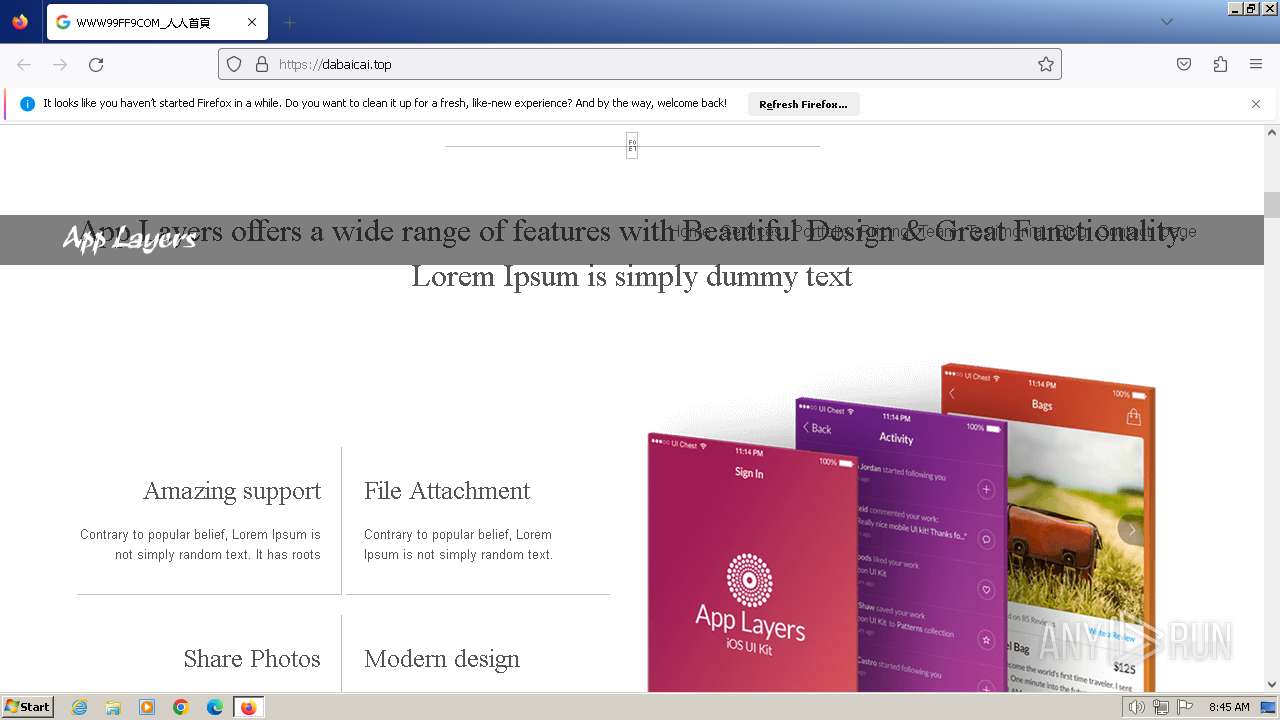Image resolution: width=1280 pixels, height=720 pixels.
Task: Click Show Desktop button beside clock
Action: tap(1269, 707)
